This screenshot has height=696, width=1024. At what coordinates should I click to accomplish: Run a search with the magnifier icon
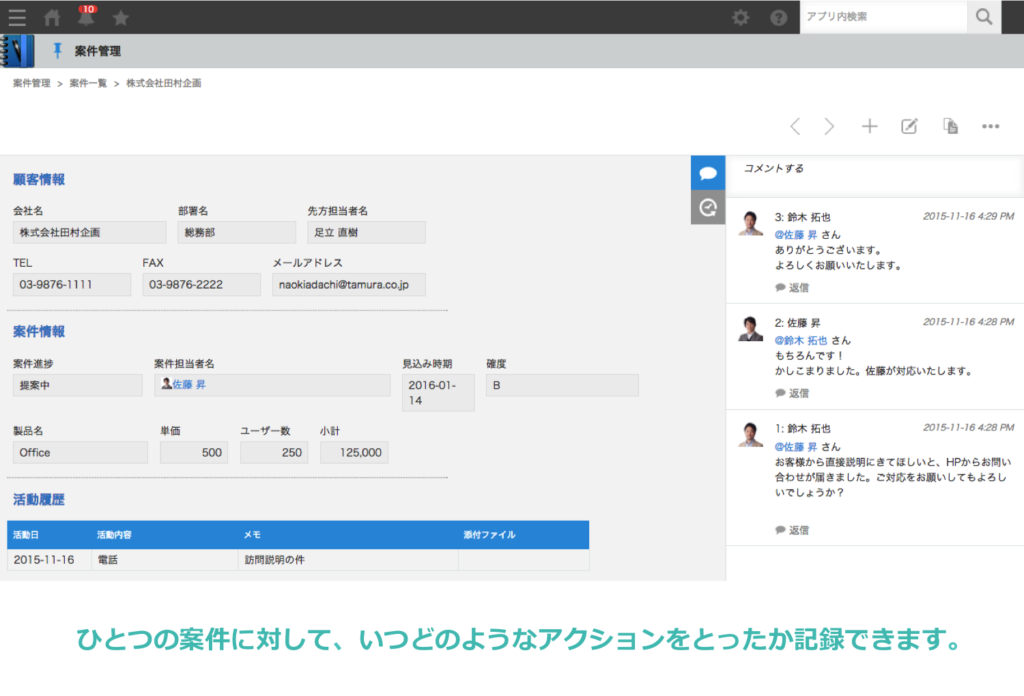(984, 17)
